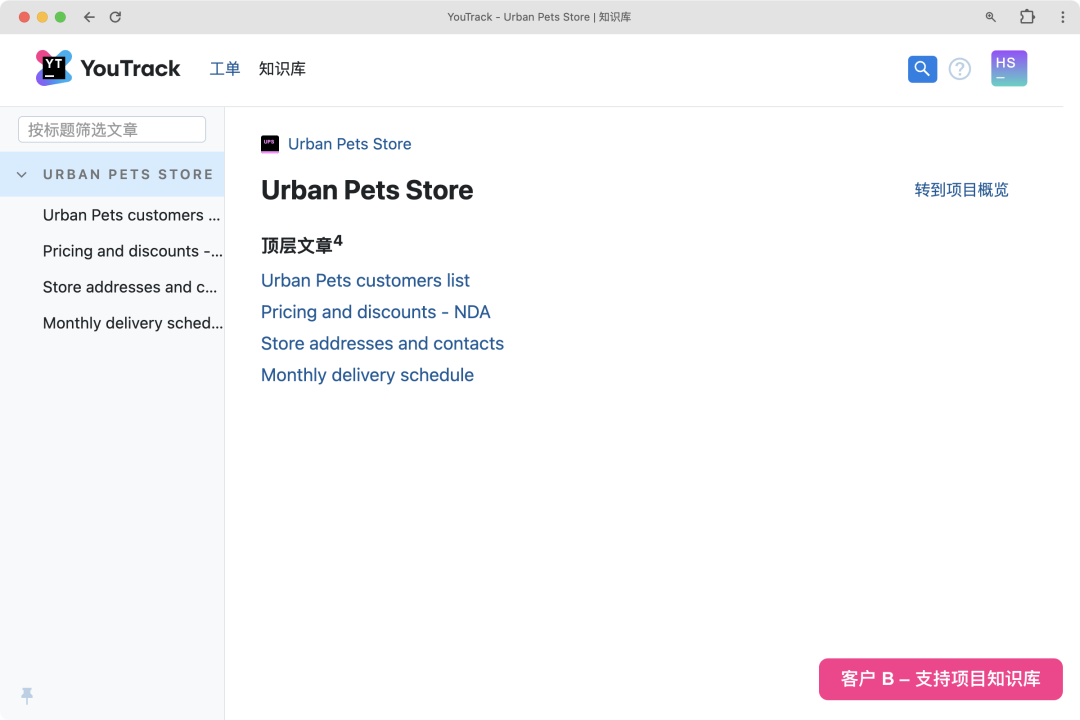Collapse the URBAN PETS STORE tree chevron
The image size is (1080, 720).
[22, 174]
